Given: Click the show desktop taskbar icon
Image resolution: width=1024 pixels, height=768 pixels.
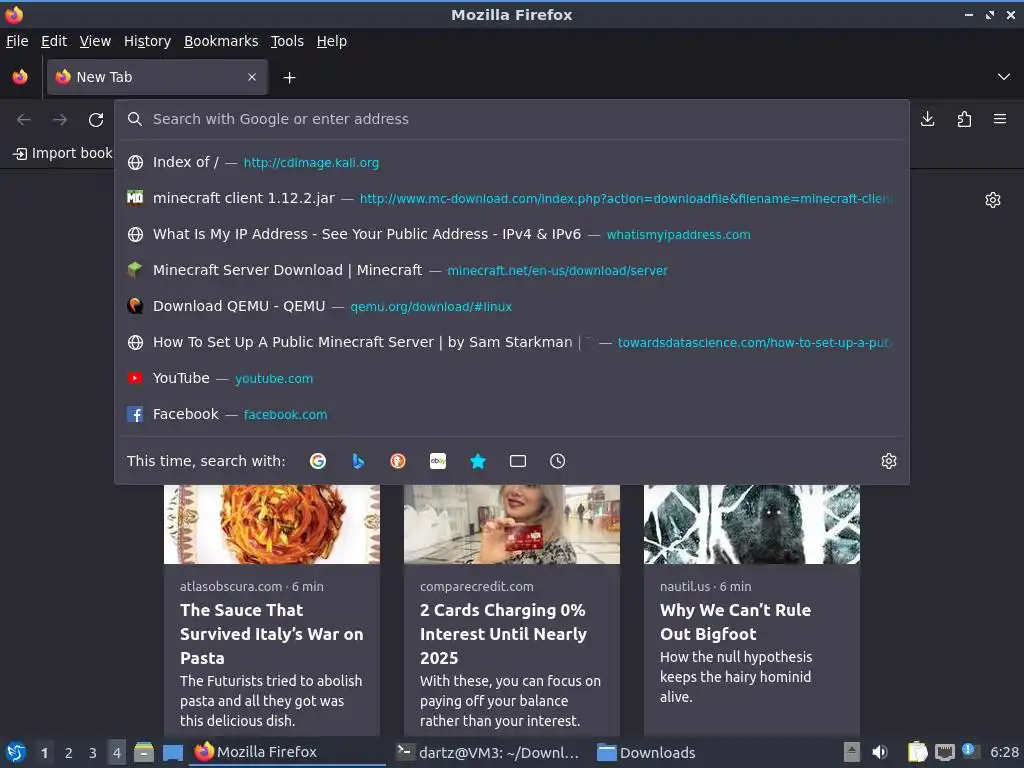Looking at the screenshot, I should click(173, 752).
